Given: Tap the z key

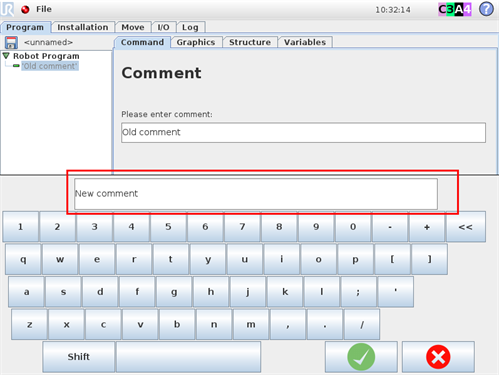Looking at the screenshot, I should [30, 324].
